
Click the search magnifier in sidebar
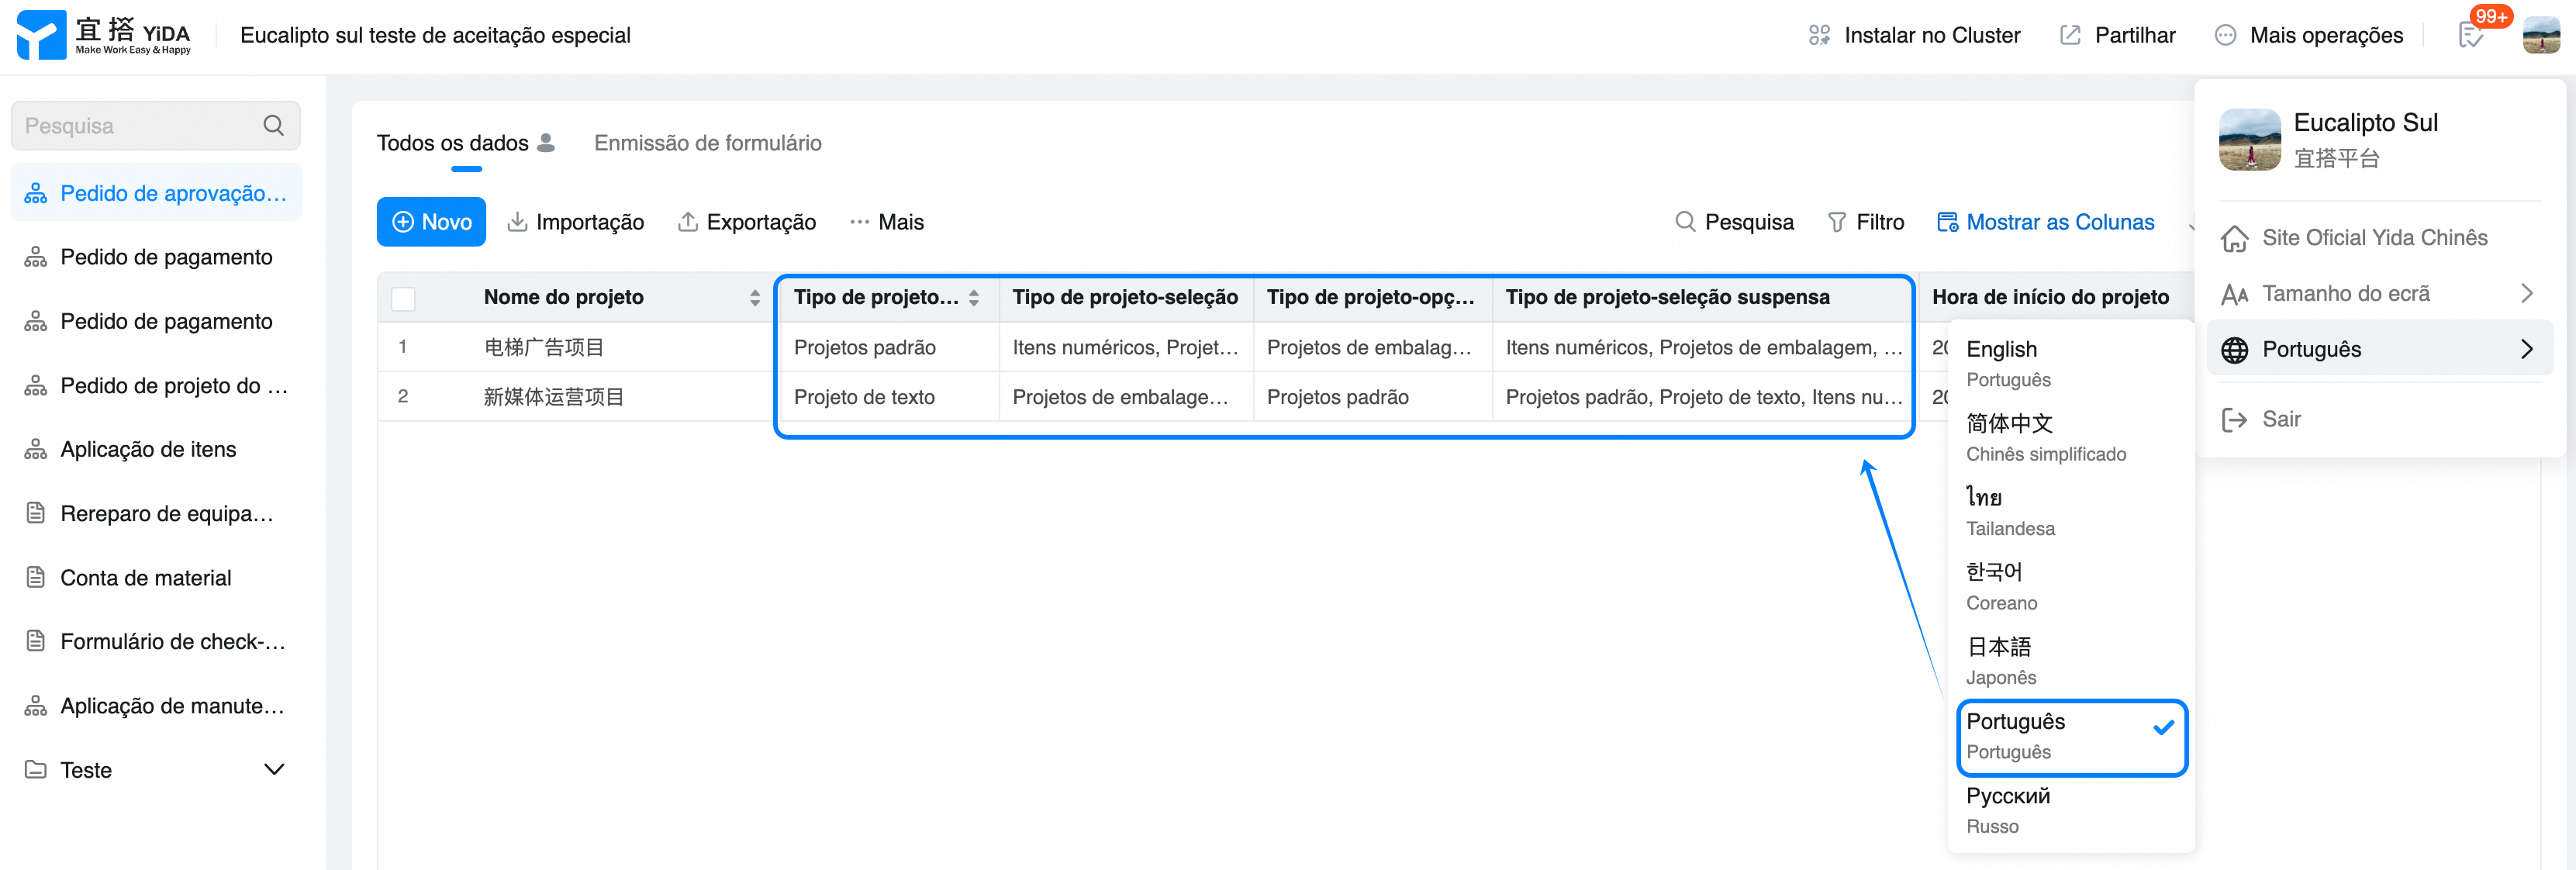(273, 126)
